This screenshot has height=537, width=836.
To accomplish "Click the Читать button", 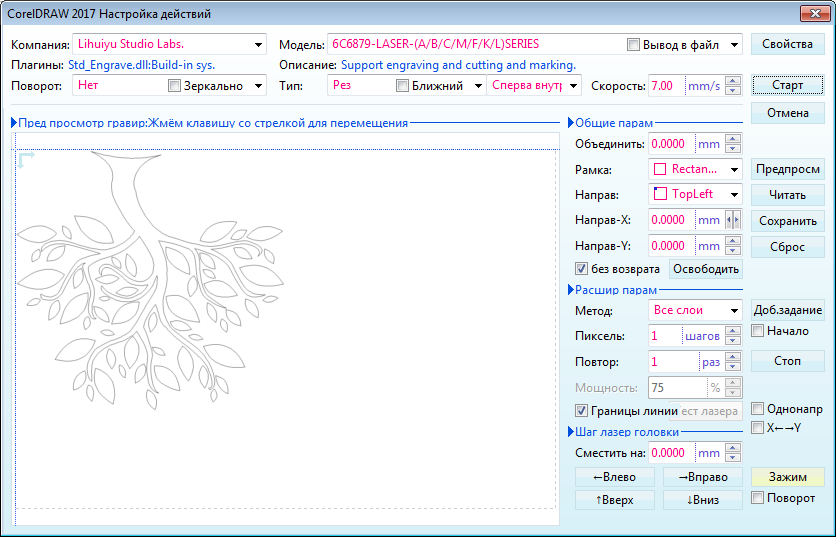I will (787, 195).
